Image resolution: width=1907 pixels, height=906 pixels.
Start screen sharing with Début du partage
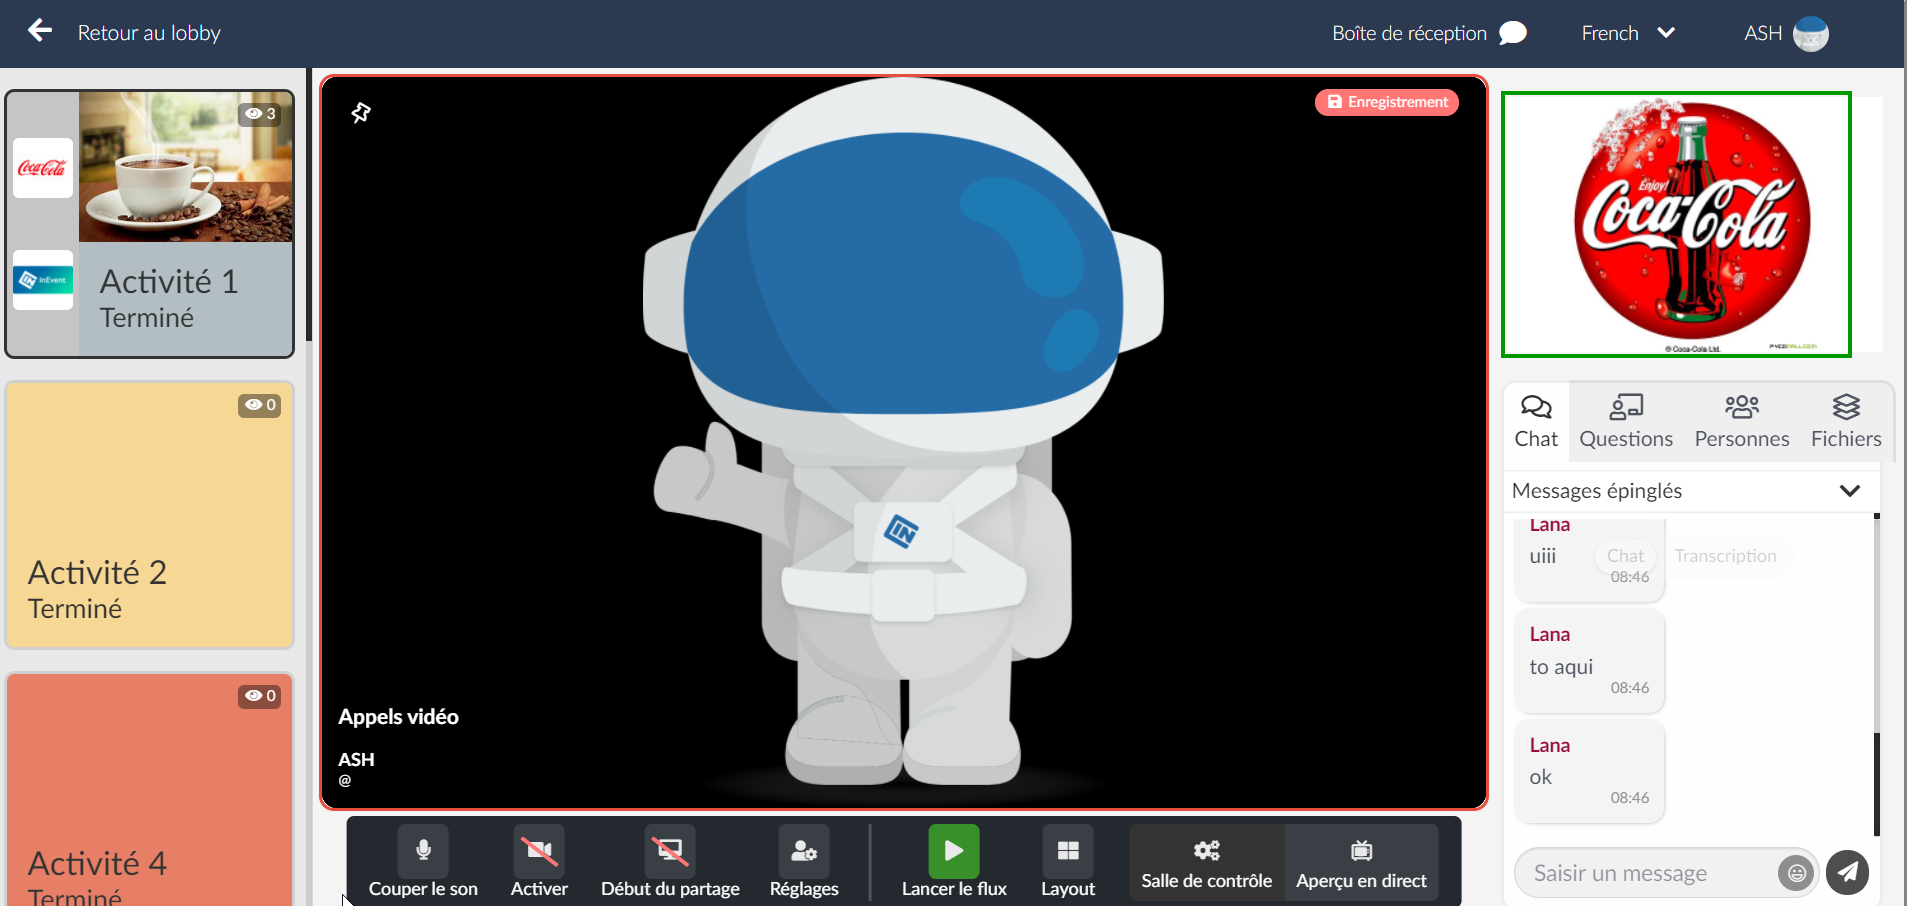click(670, 862)
